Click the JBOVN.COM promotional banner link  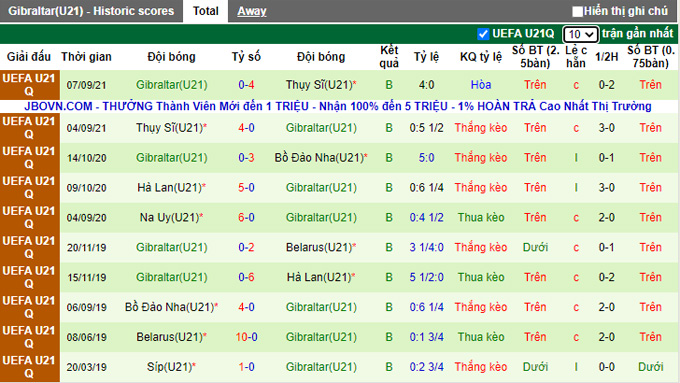point(338,106)
